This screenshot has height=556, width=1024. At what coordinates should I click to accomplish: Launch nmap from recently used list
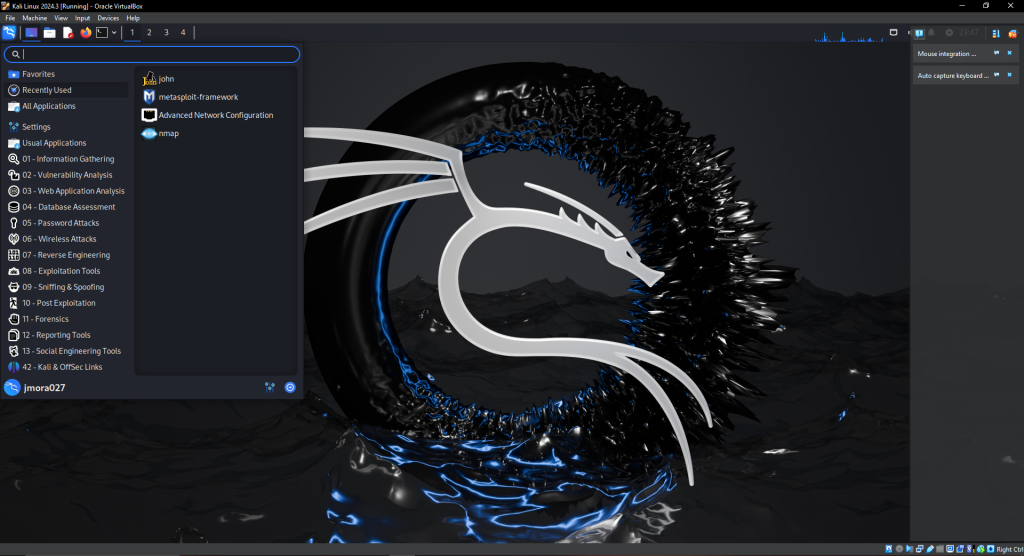pyautogui.click(x=216, y=134)
